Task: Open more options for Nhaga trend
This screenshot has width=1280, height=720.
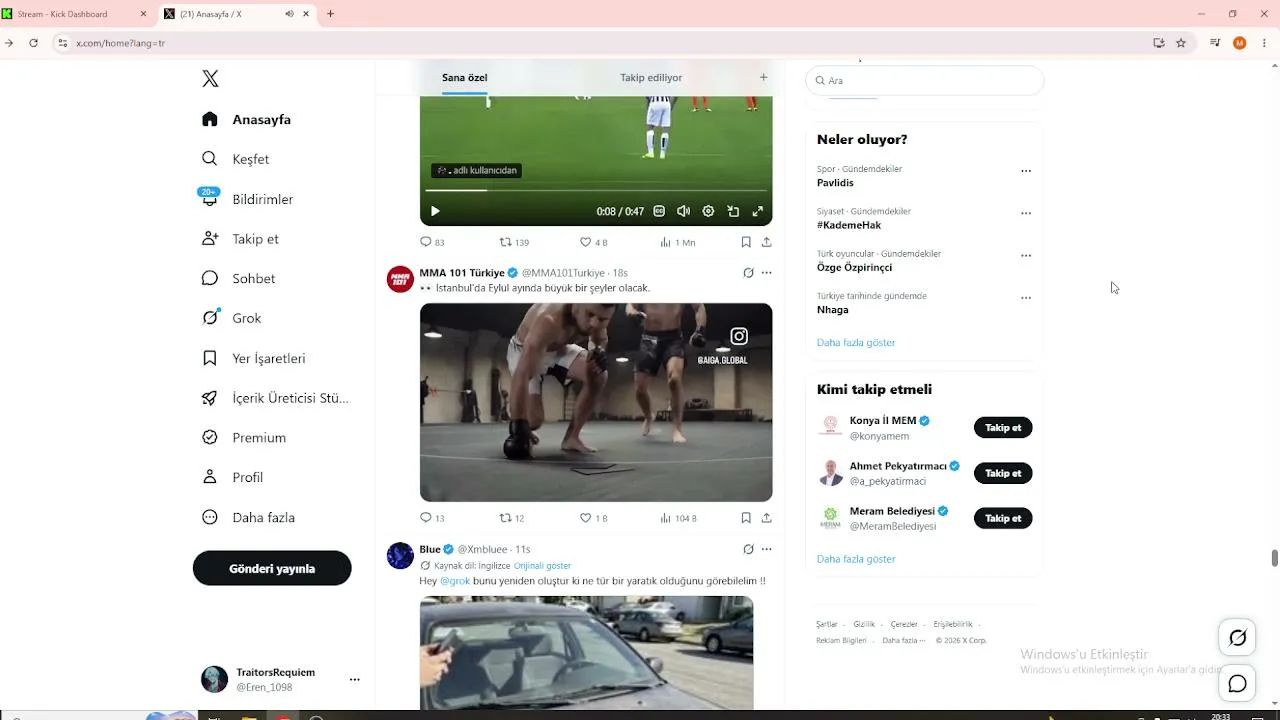Action: click(1026, 298)
